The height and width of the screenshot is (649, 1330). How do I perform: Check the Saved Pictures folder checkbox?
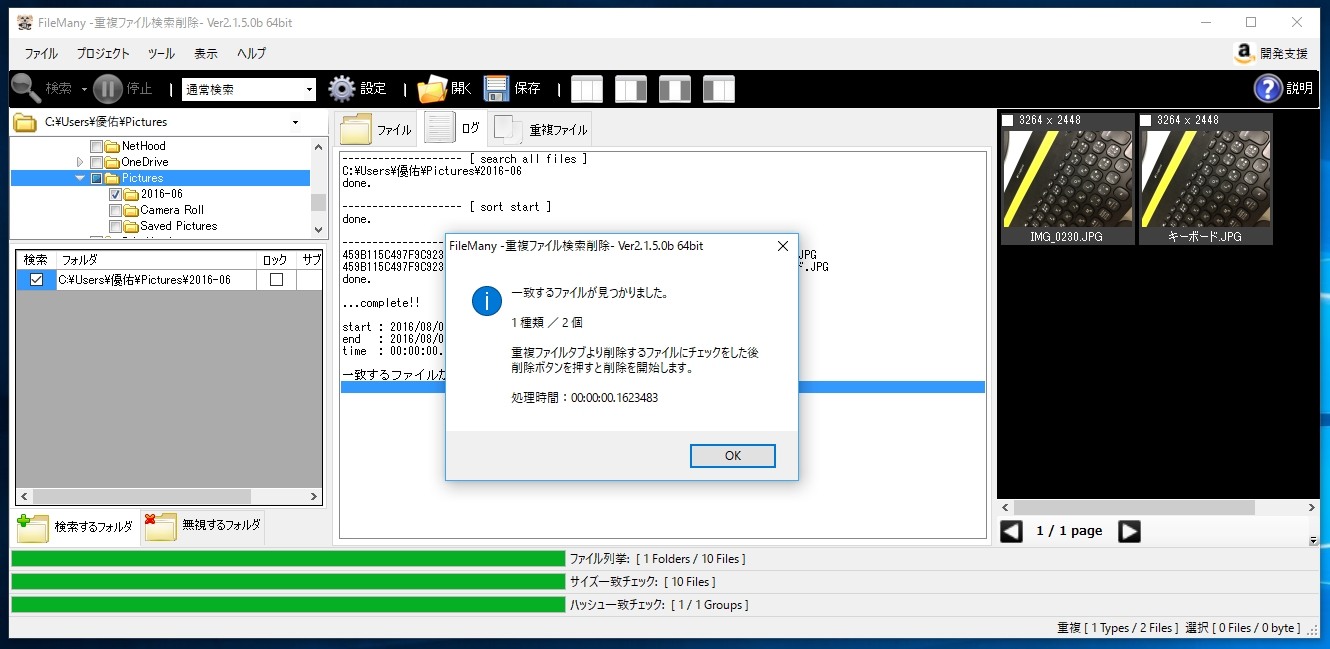click(115, 226)
